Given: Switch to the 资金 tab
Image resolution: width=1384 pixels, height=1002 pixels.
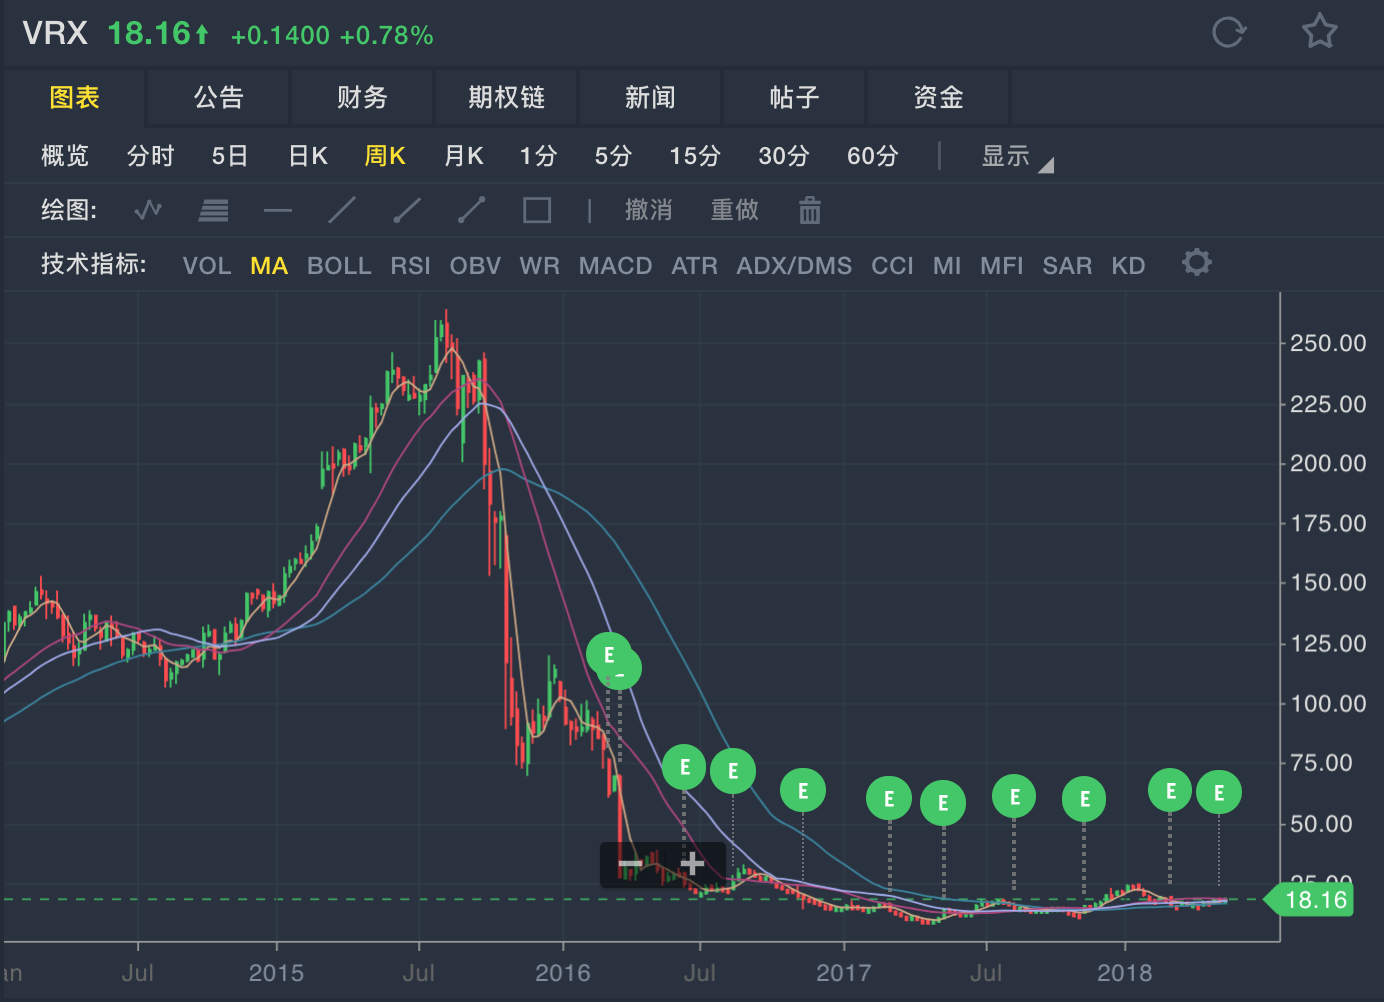Looking at the screenshot, I should (x=938, y=97).
